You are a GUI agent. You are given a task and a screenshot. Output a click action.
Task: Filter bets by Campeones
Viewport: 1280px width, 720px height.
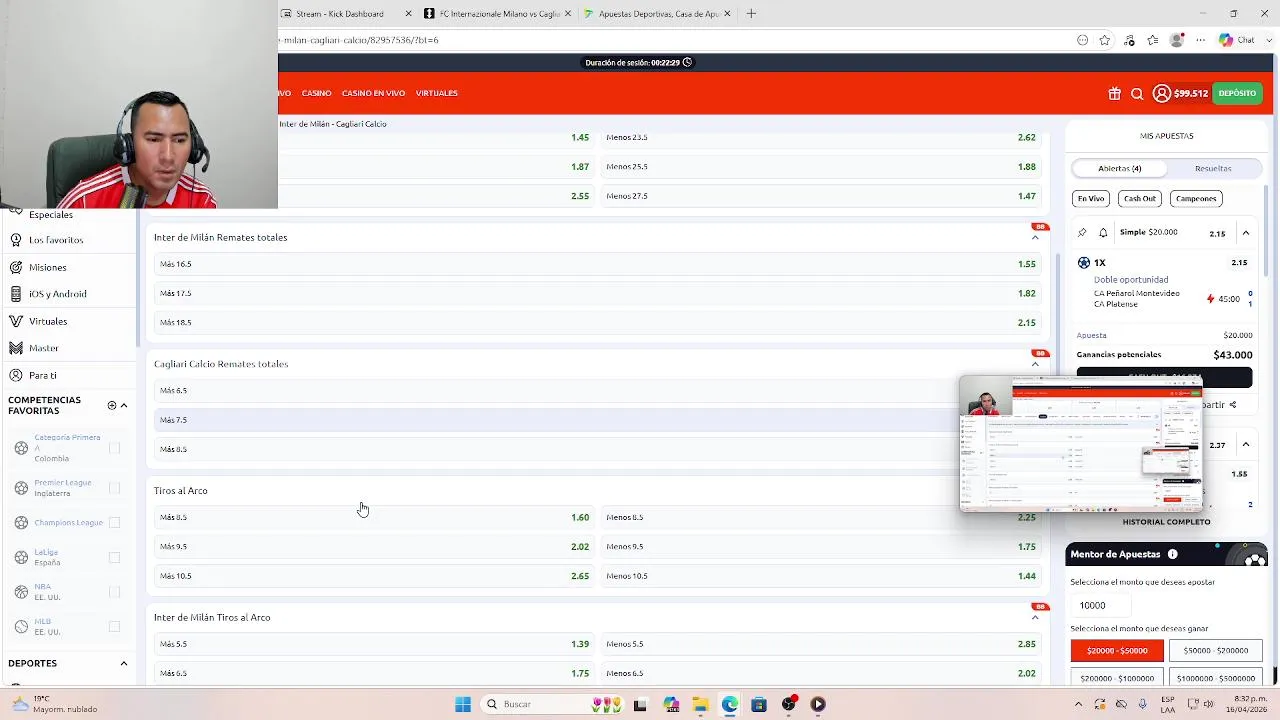tap(1196, 198)
